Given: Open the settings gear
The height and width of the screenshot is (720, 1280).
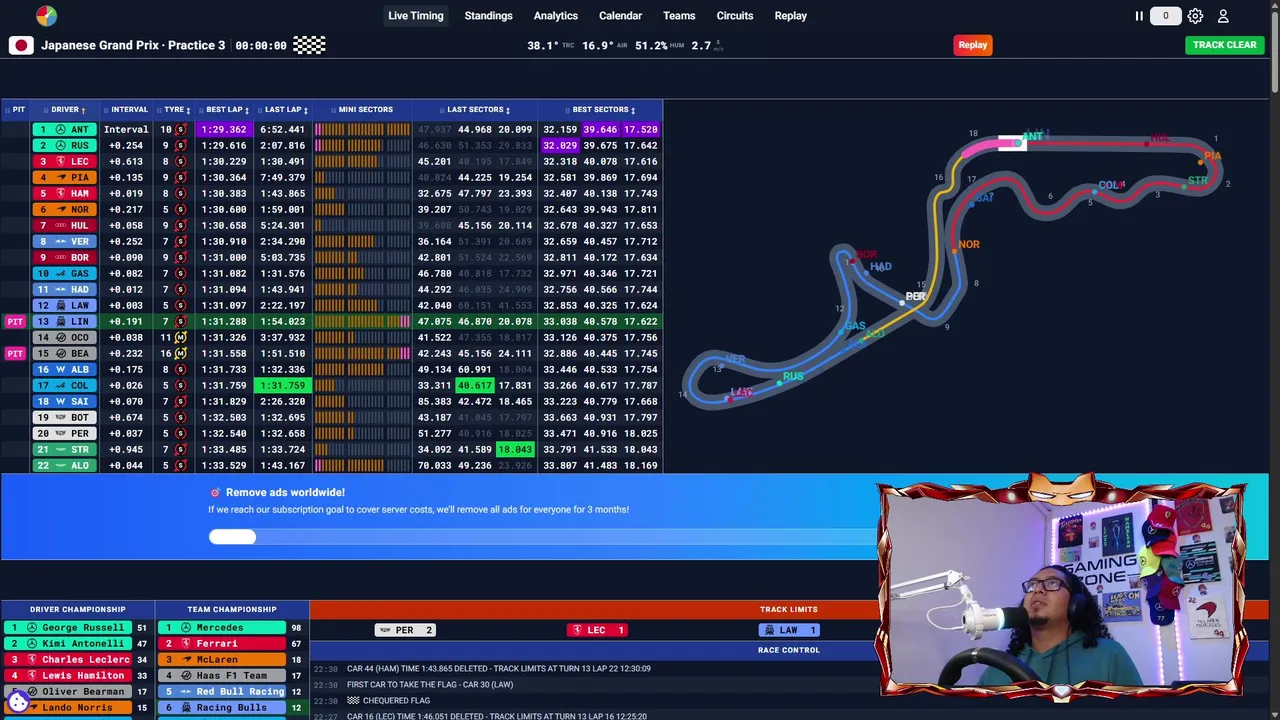Looking at the screenshot, I should coord(1195,16).
